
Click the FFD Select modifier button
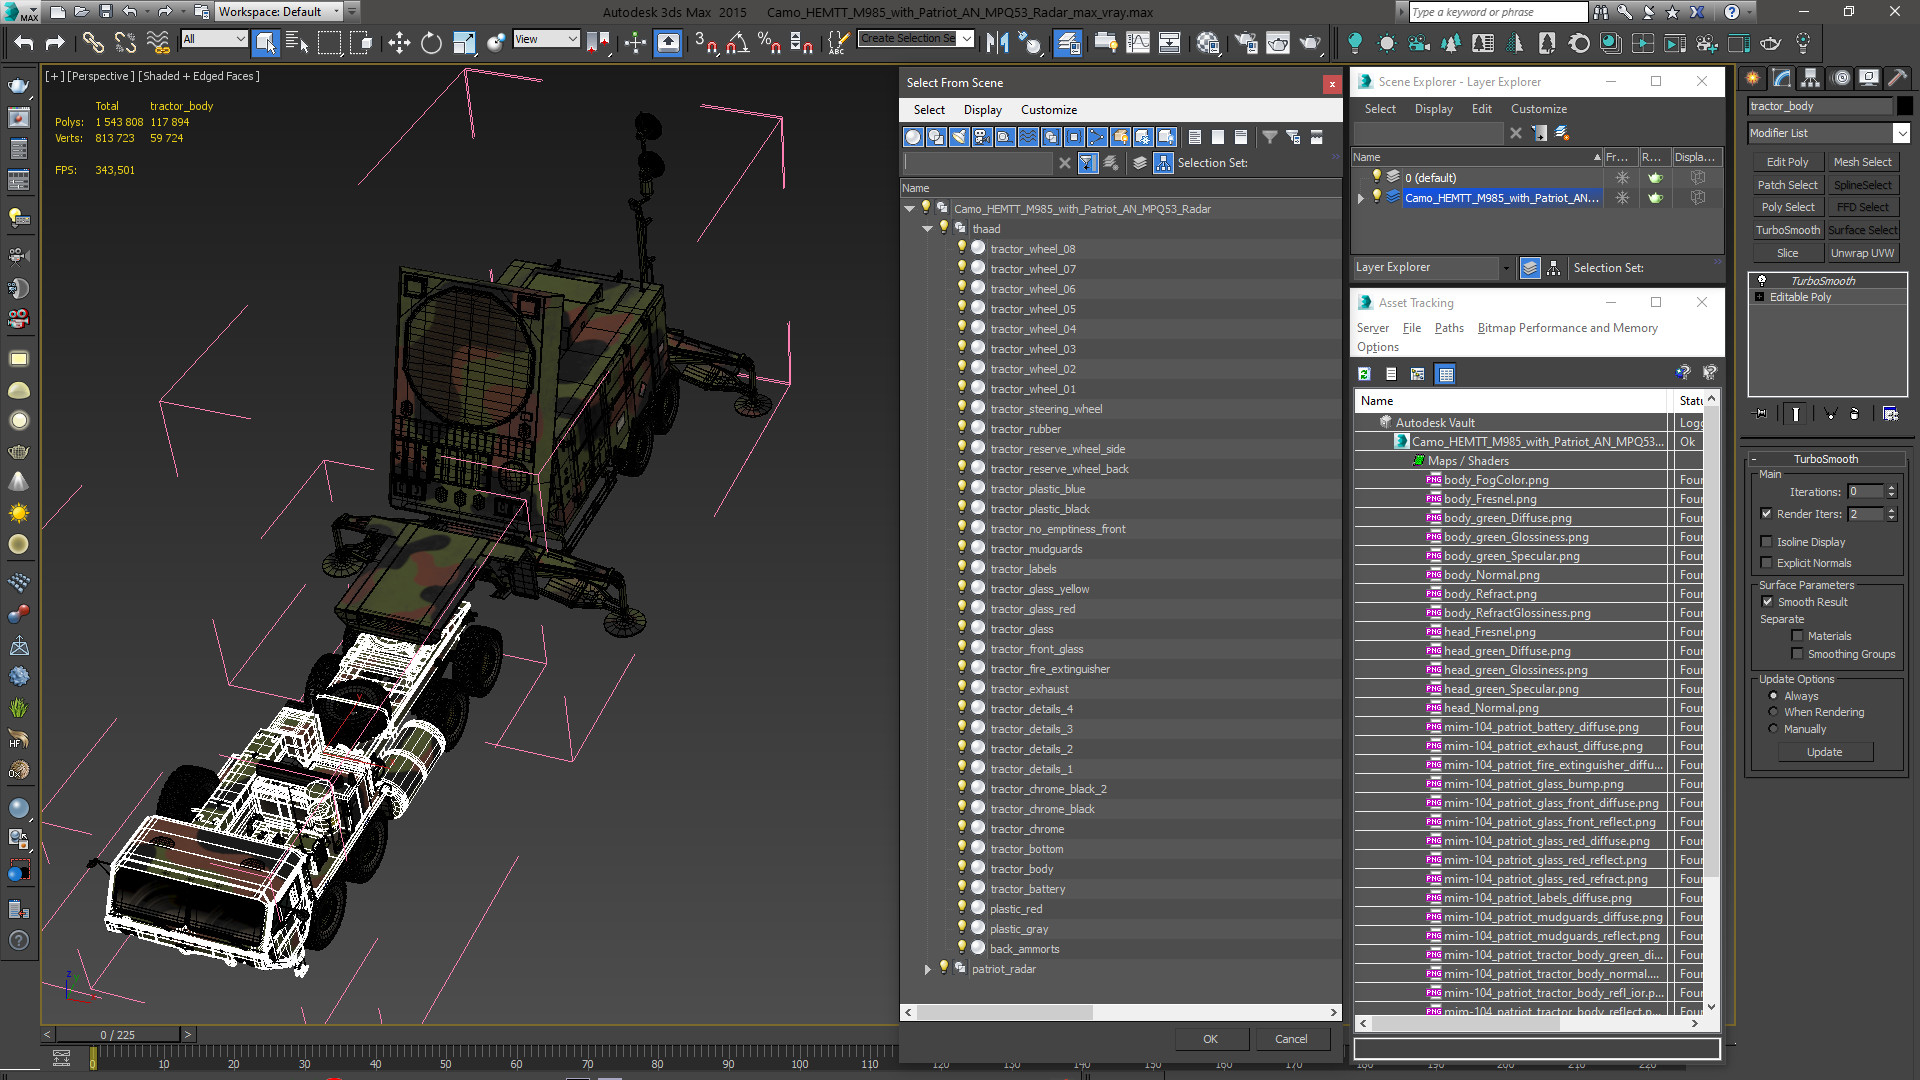(x=1862, y=207)
